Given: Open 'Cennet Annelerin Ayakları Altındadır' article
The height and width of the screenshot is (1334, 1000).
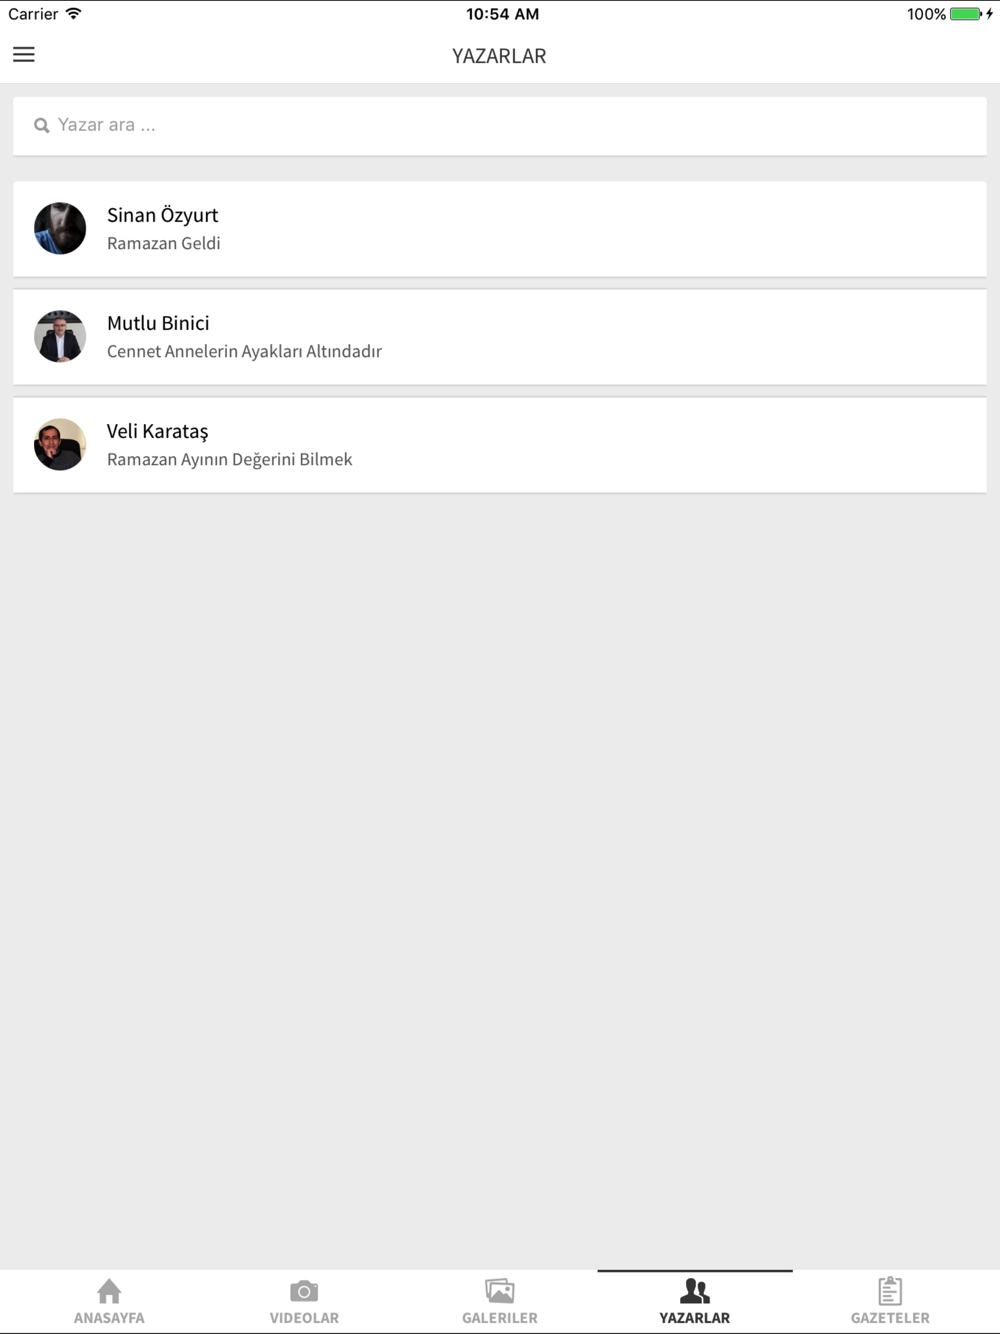Looking at the screenshot, I should [244, 351].
